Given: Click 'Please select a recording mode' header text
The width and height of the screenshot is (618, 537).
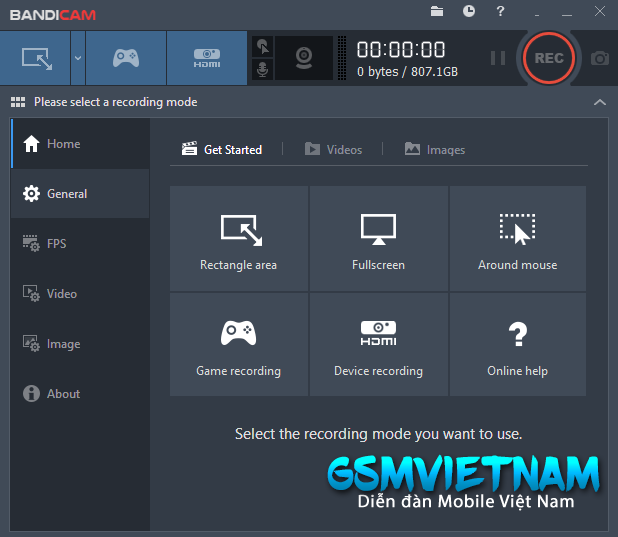Looking at the screenshot, I should click(x=115, y=102).
